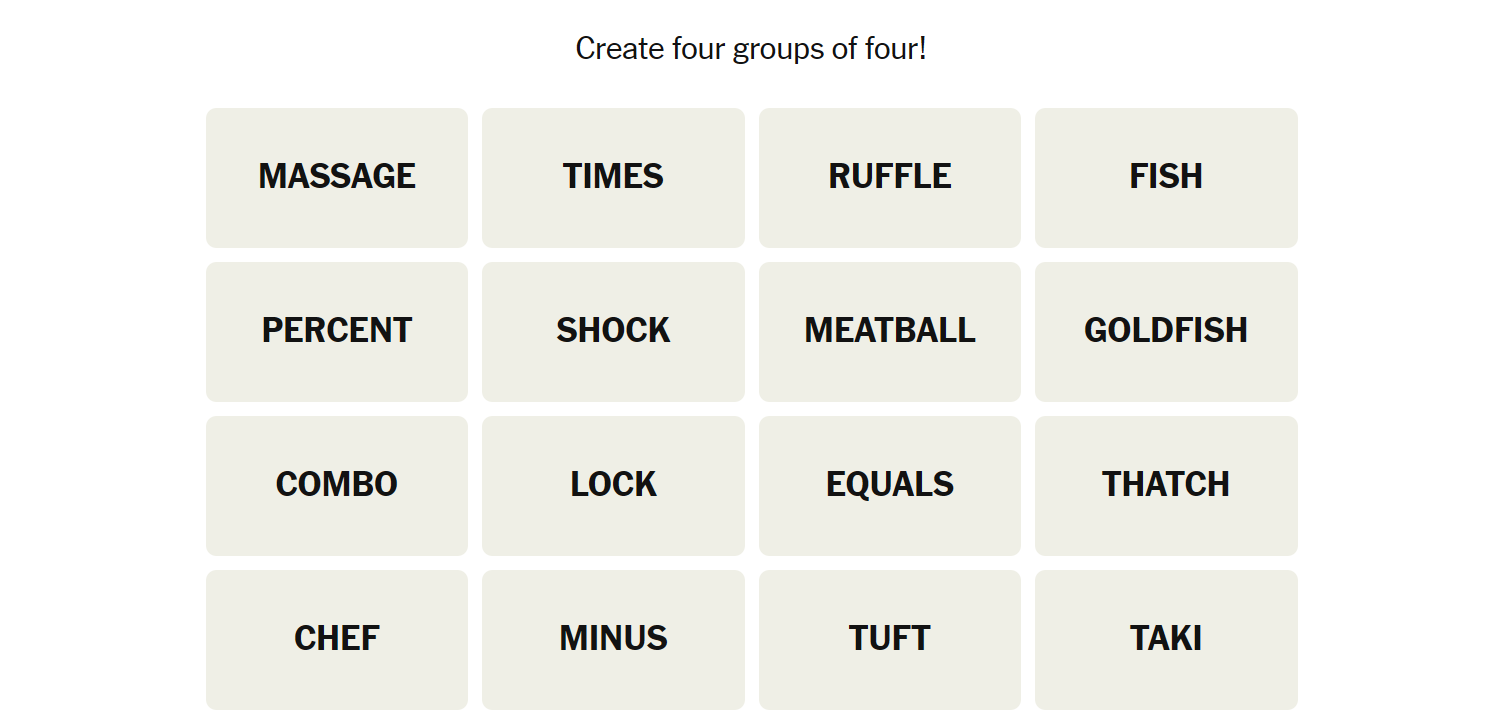Click the THATCH tile
The height and width of the screenshot is (727, 1500).
(x=1166, y=485)
